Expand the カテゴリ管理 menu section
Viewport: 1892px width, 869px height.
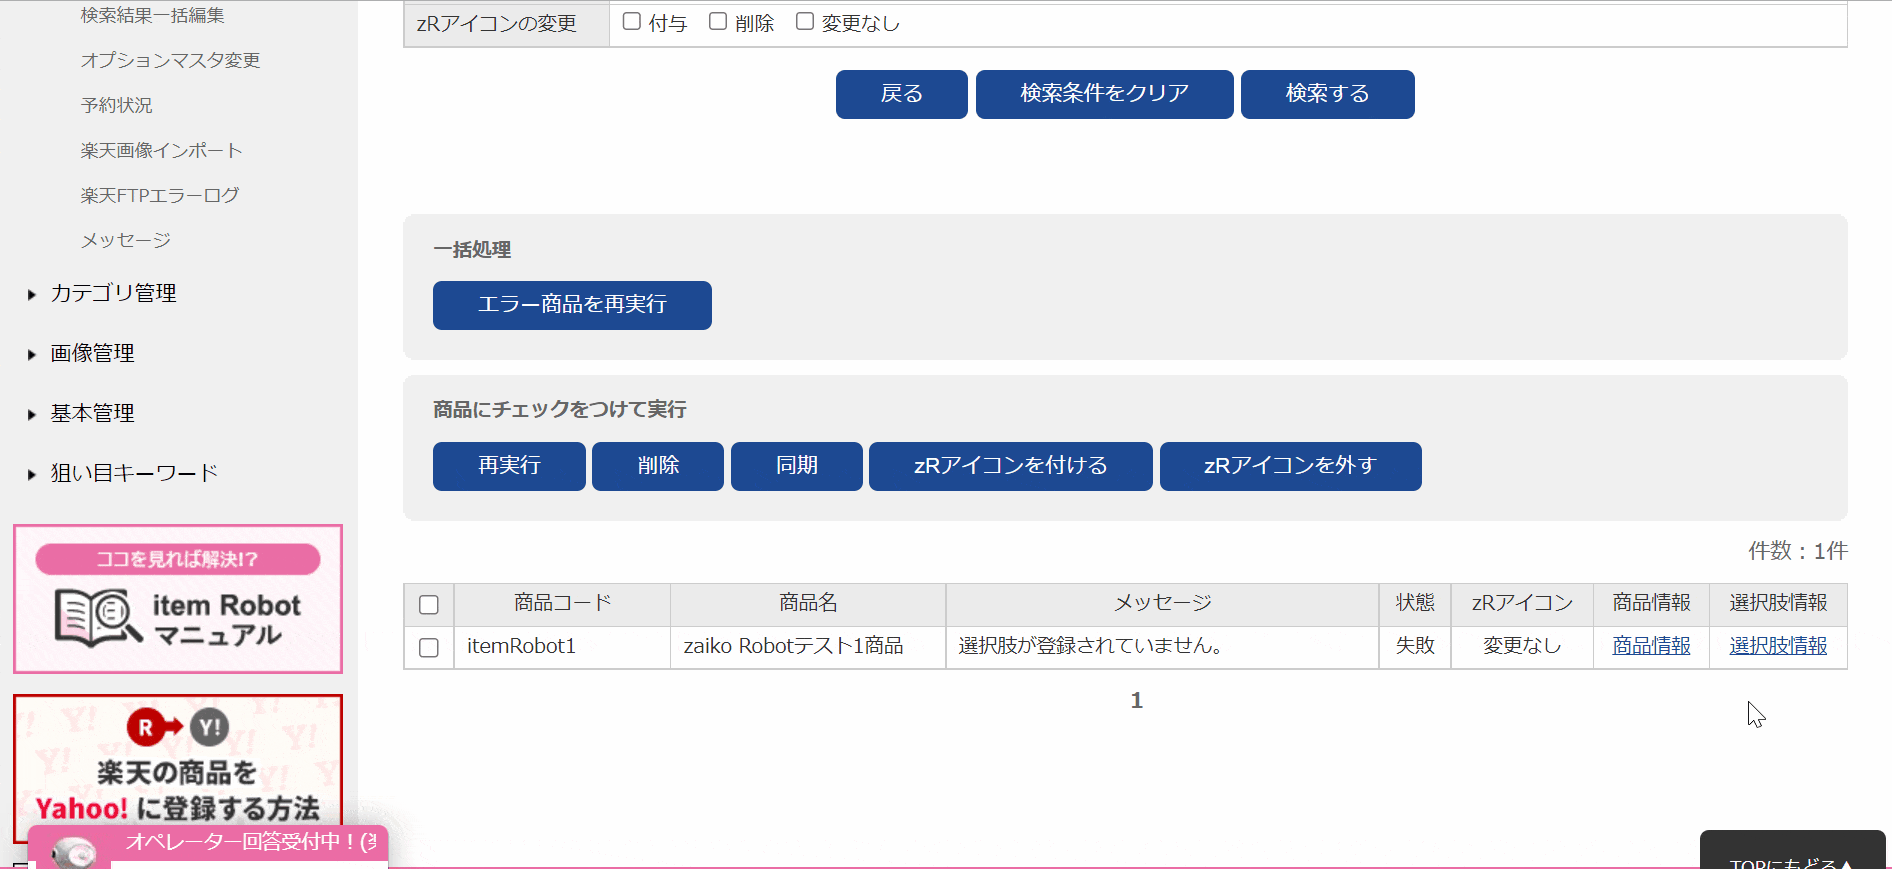click(x=113, y=293)
